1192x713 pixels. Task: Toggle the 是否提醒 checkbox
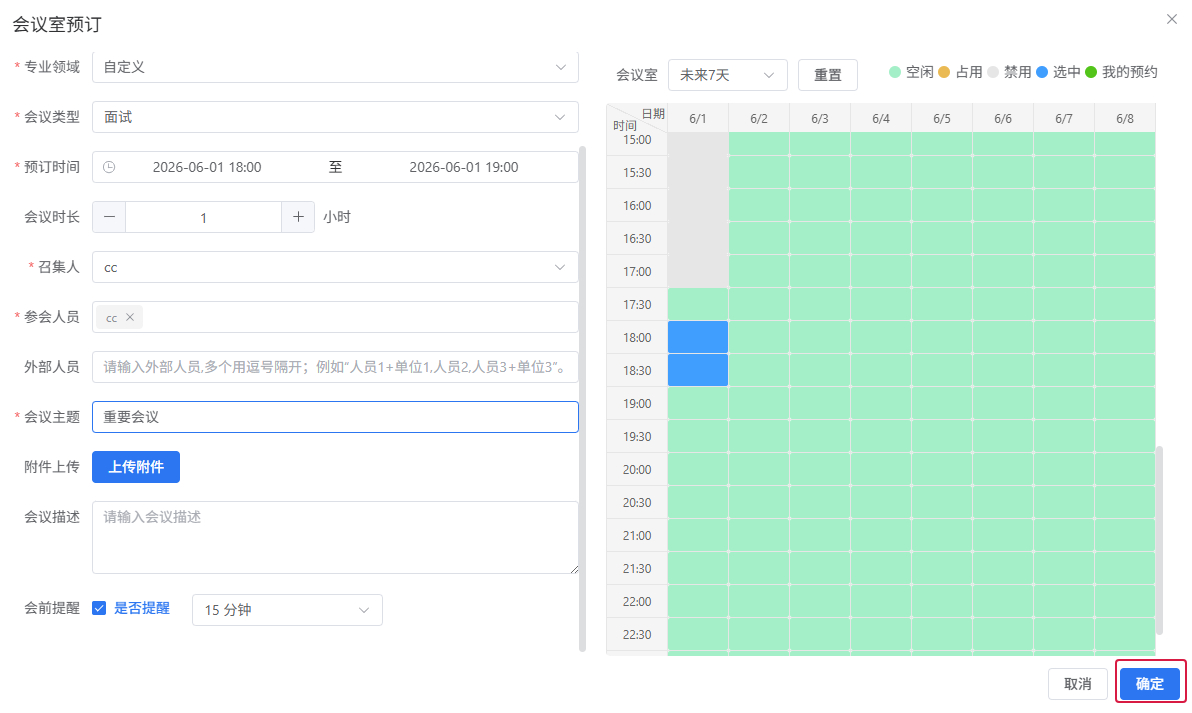tap(99, 608)
